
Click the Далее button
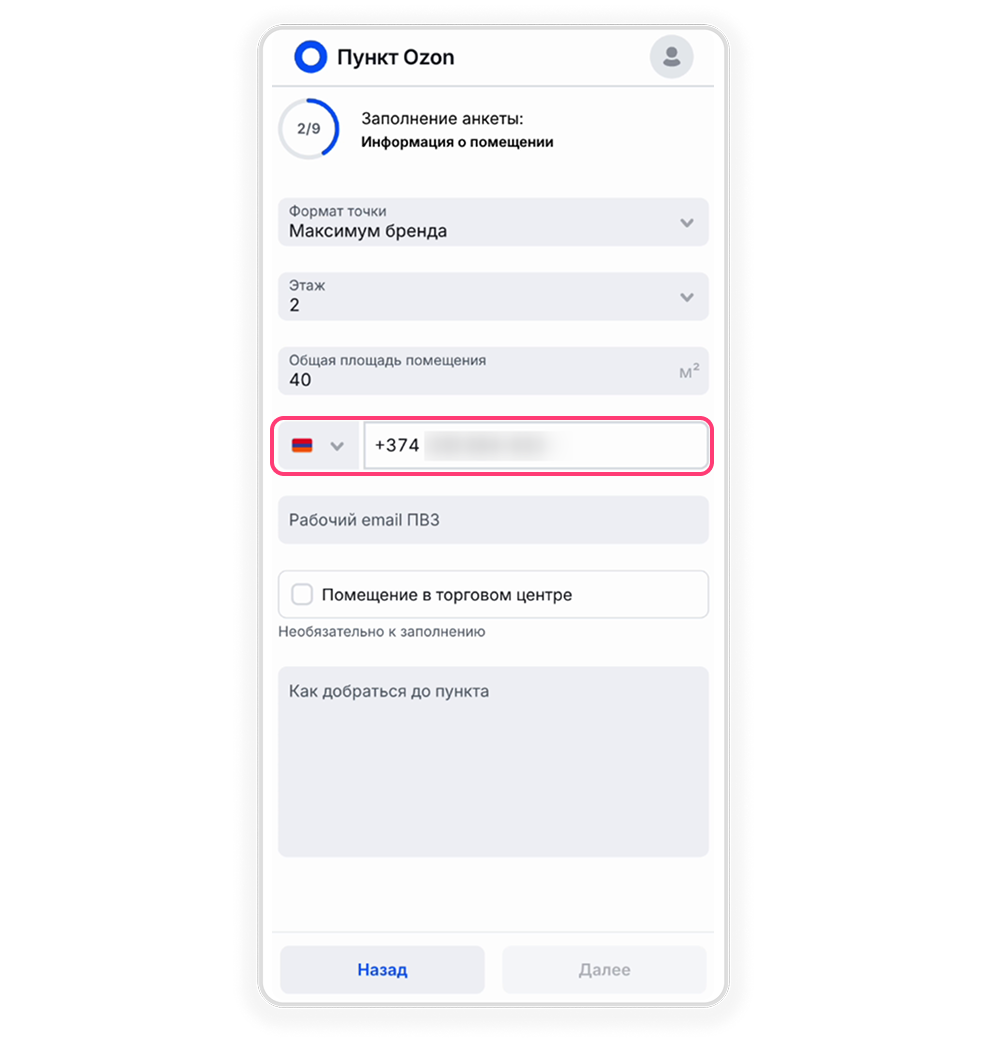[604, 970]
